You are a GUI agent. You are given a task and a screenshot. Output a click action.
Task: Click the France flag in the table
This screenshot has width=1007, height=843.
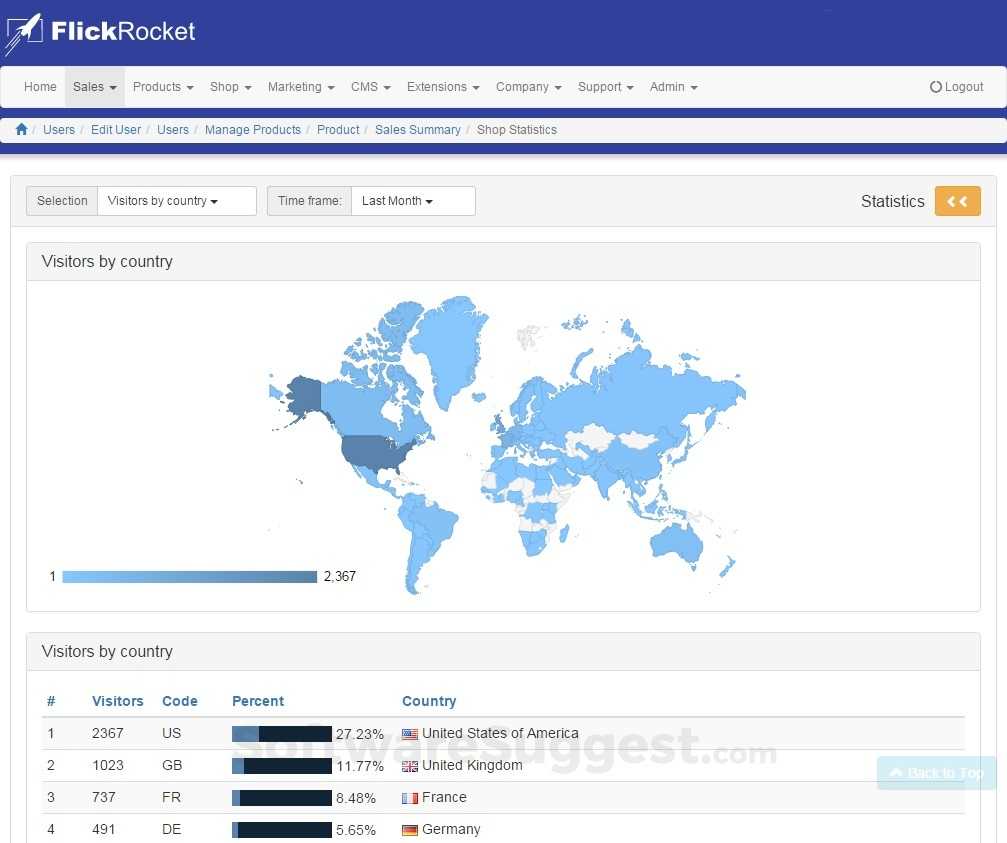coord(409,797)
